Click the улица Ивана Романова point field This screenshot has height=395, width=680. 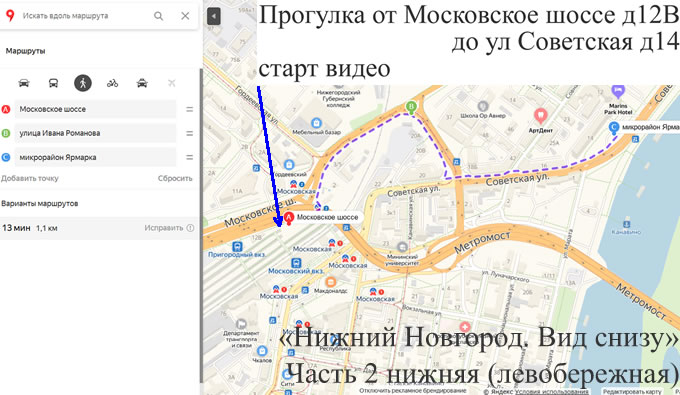click(95, 133)
